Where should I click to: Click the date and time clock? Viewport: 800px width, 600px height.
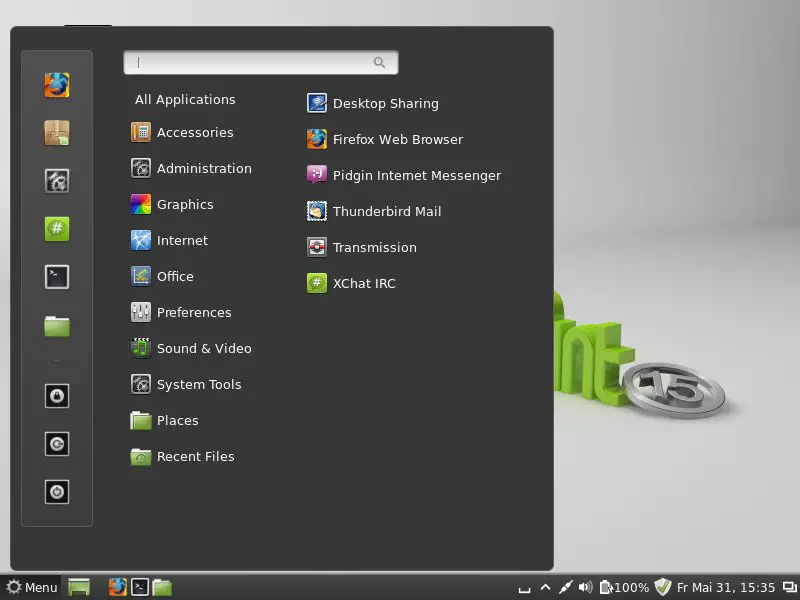tap(726, 587)
